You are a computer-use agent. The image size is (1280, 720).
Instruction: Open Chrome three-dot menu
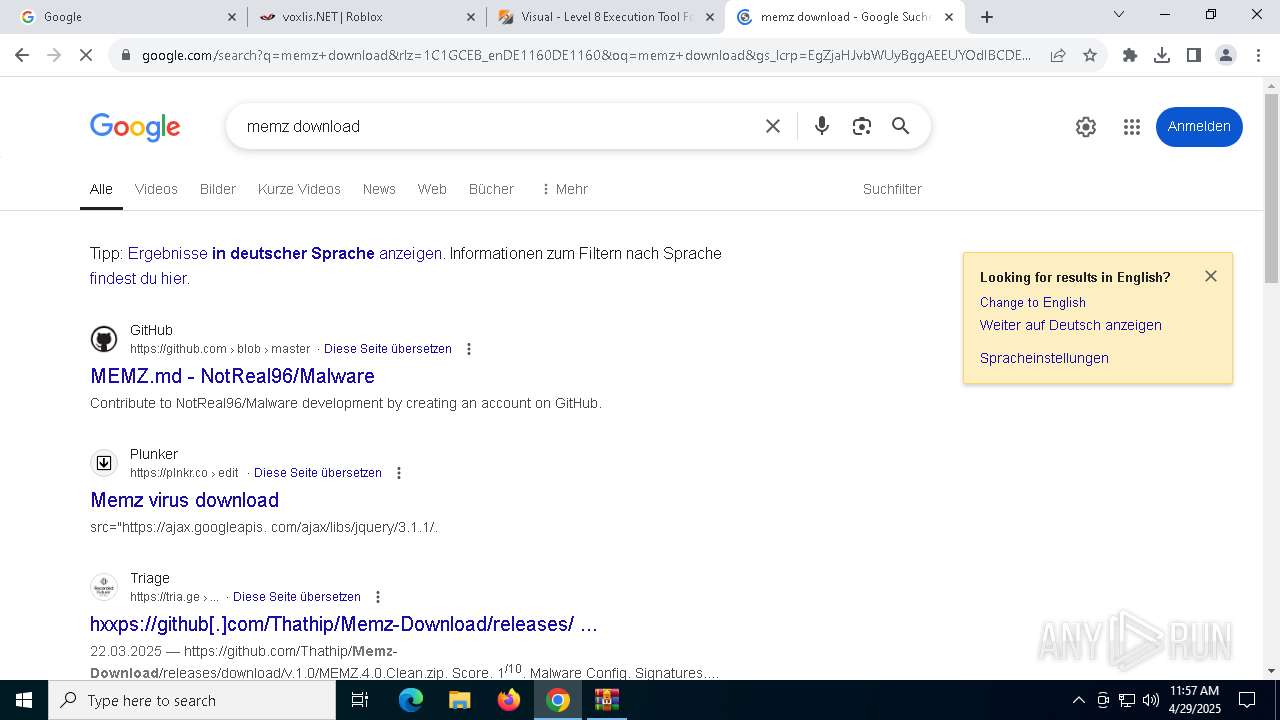[1258, 56]
